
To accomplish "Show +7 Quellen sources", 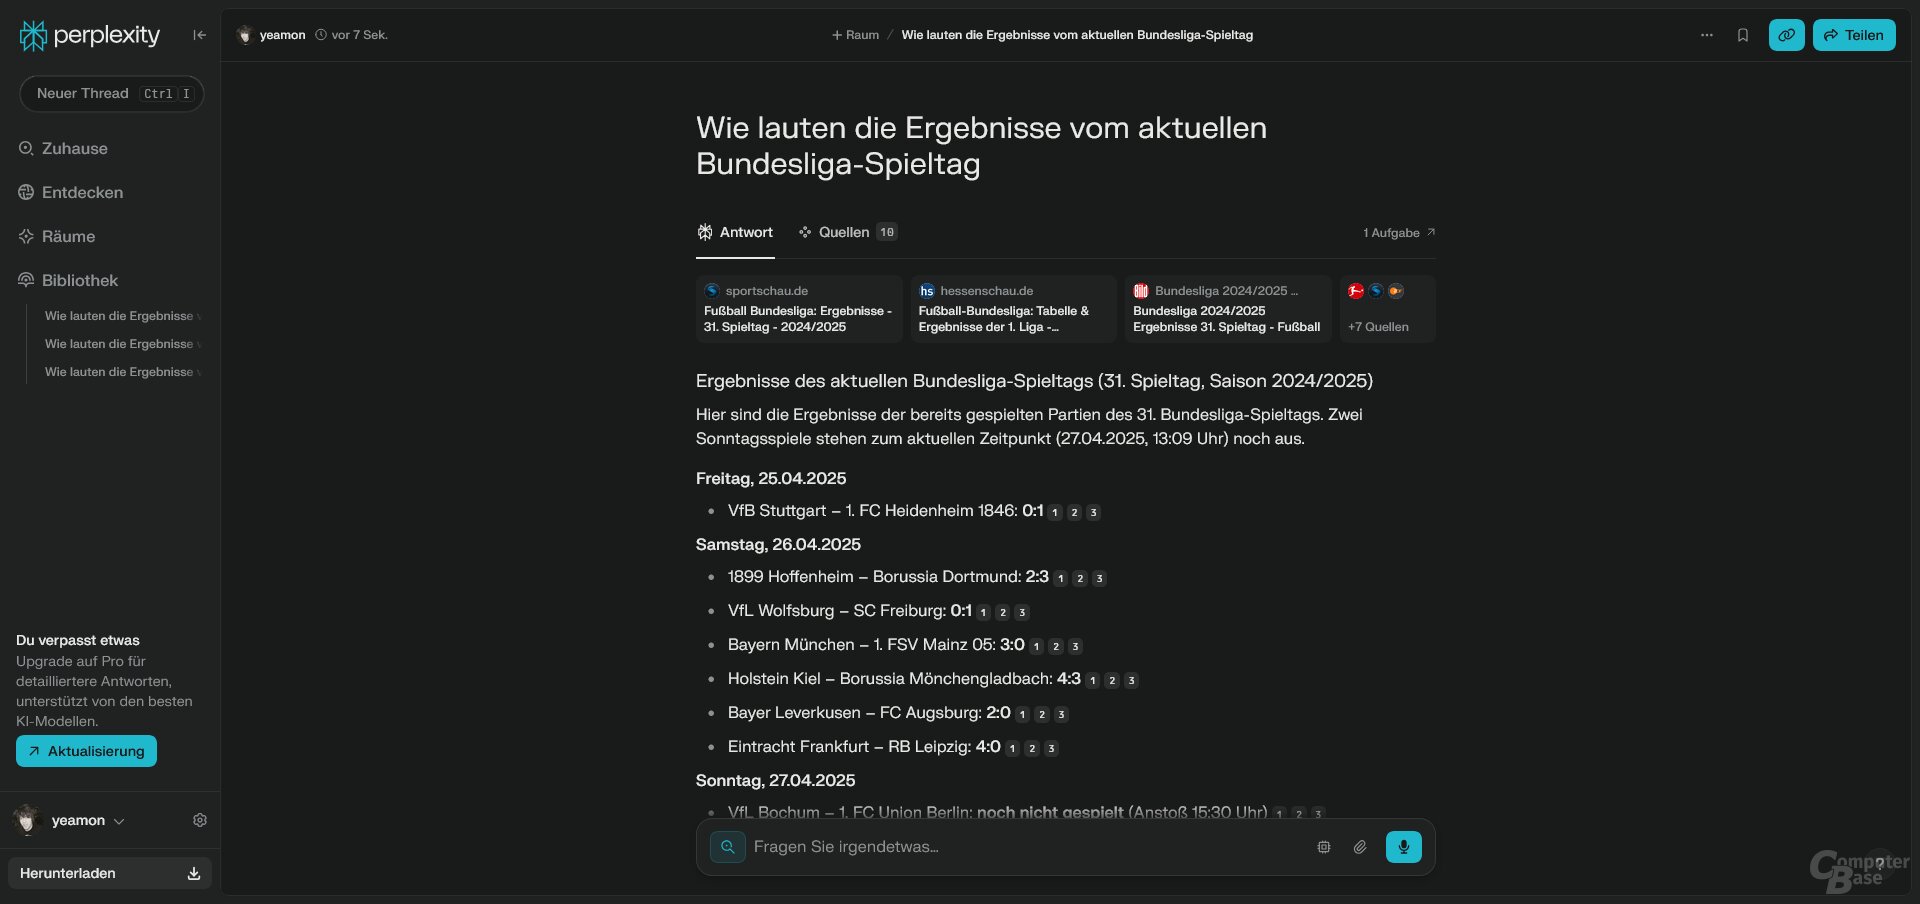I will click(x=1387, y=309).
